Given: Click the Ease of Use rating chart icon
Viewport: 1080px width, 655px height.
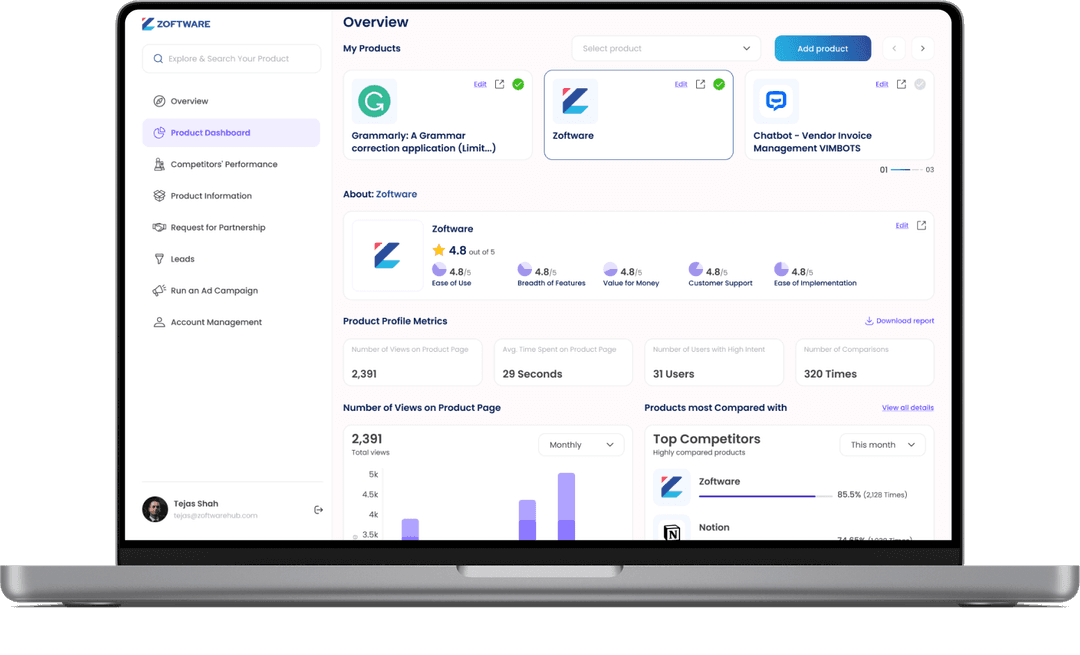Looking at the screenshot, I should coord(439,269).
